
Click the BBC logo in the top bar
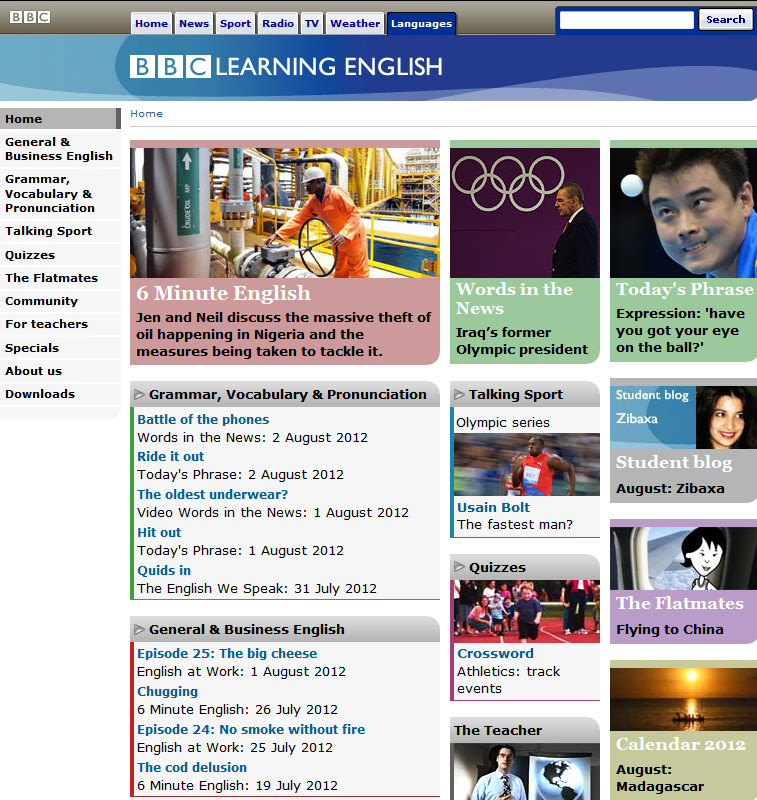pyautogui.click(x=30, y=17)
